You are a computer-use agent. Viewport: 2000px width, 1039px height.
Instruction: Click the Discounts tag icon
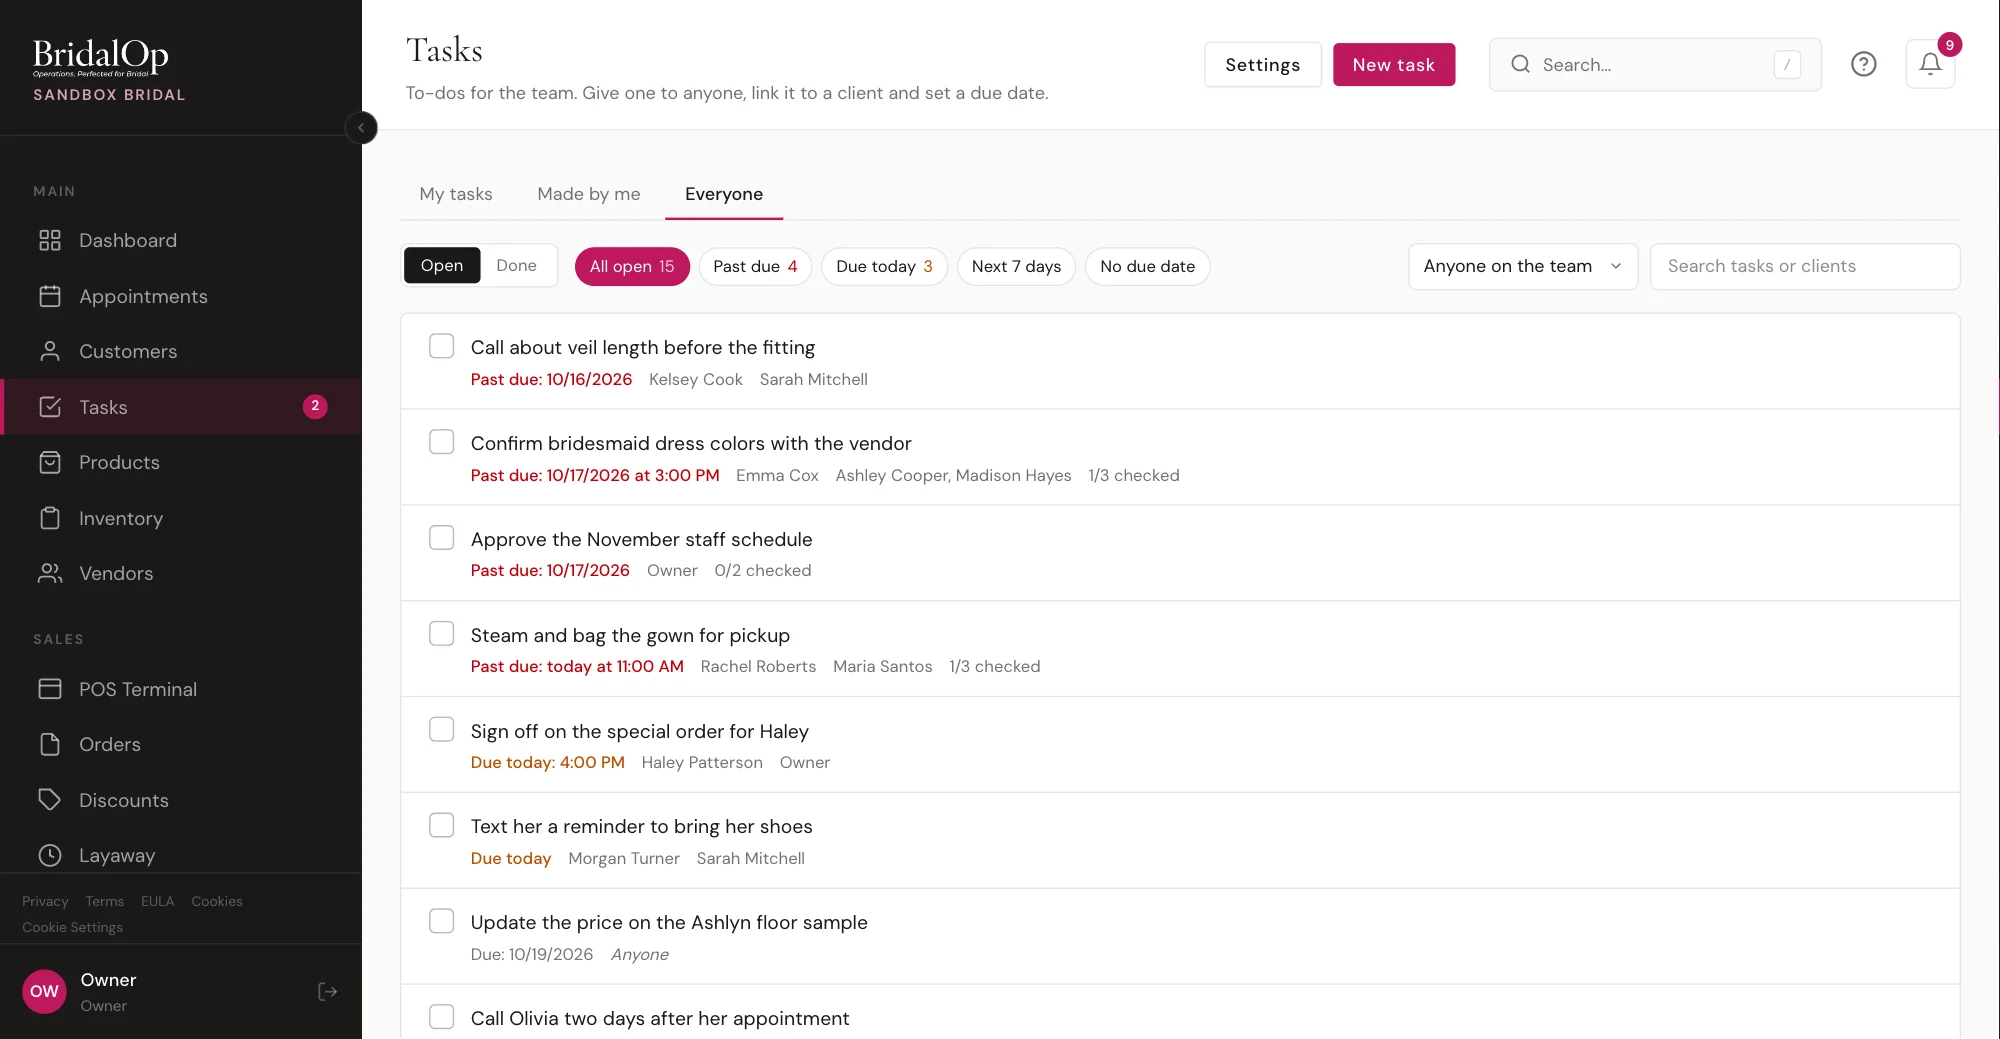(50, 800)
